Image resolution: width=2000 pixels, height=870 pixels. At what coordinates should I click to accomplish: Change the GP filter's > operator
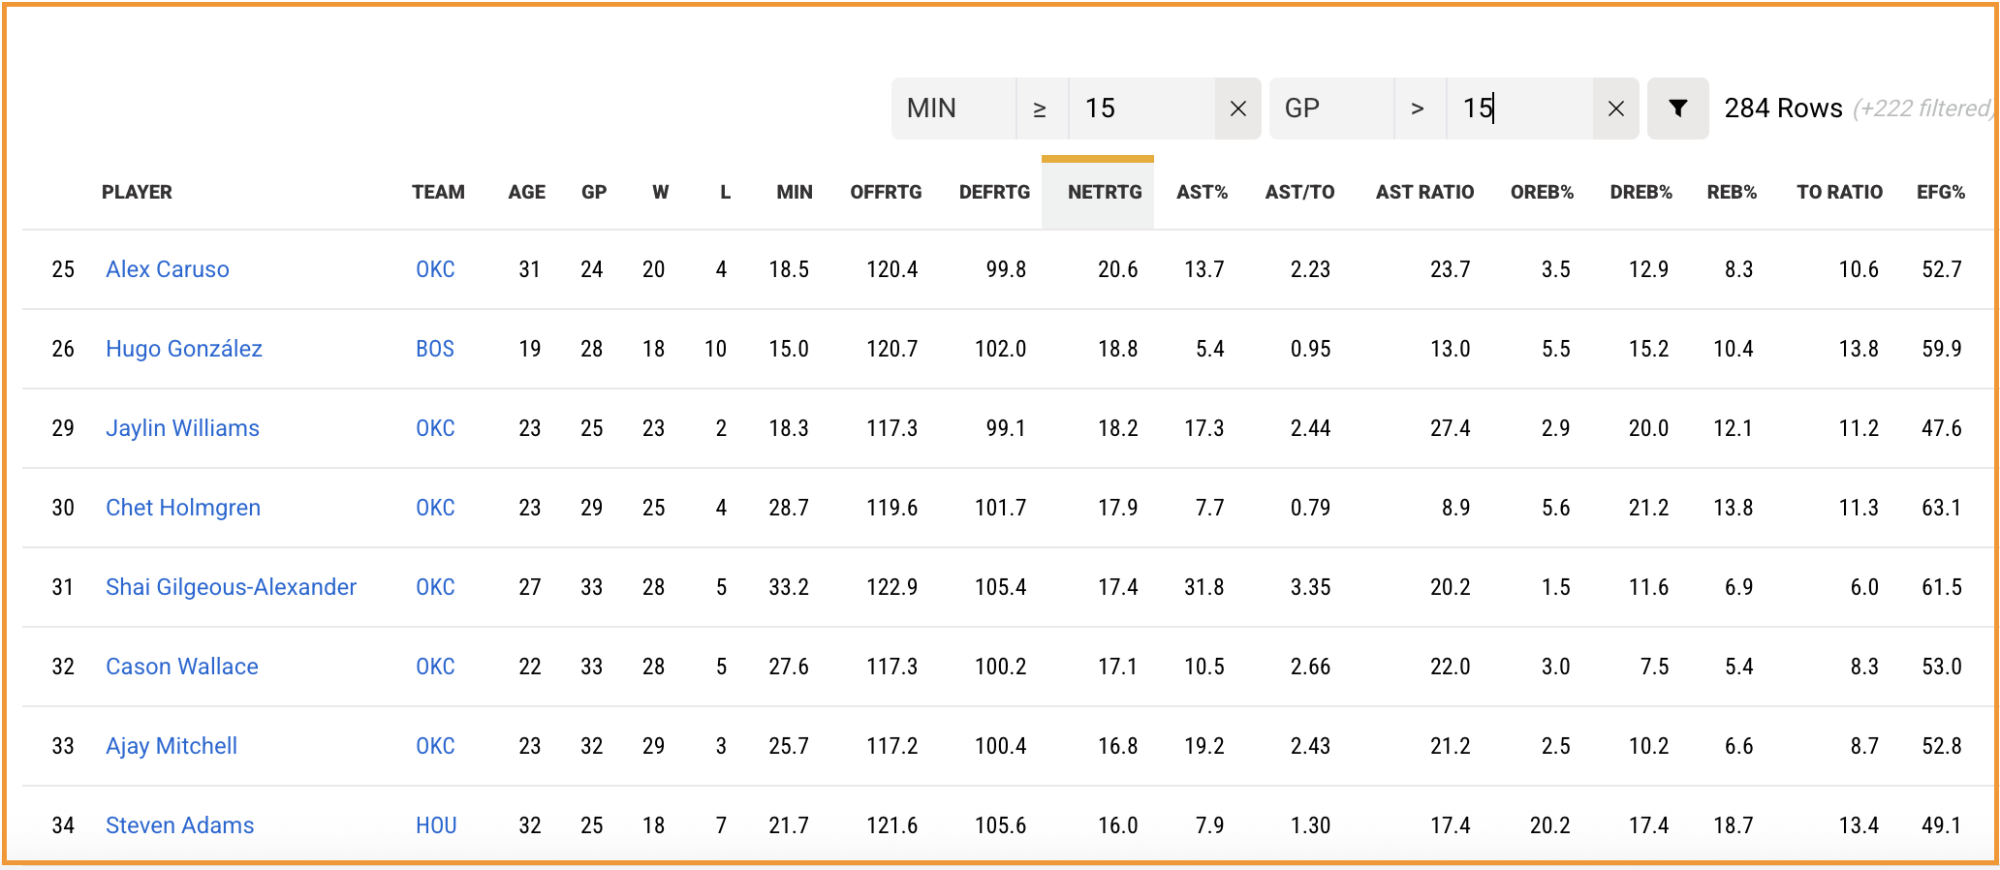tap(1419, 109)
